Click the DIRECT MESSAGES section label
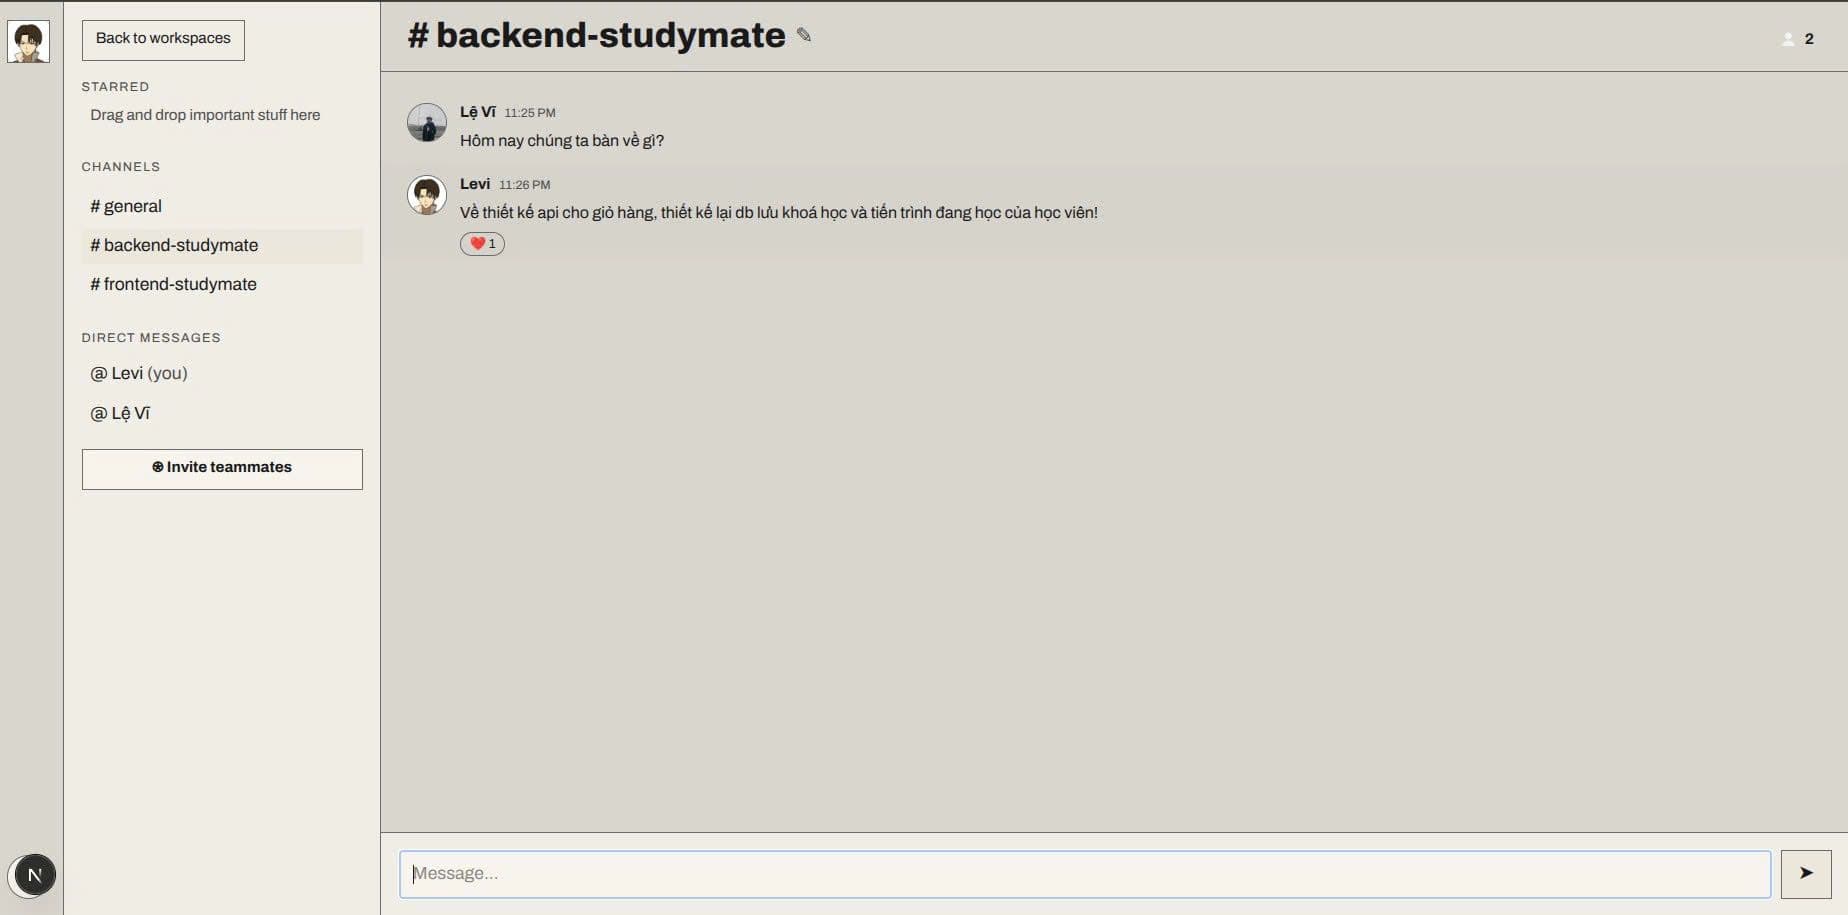This screenshot has width=1848, height=915. pos(151,338)
